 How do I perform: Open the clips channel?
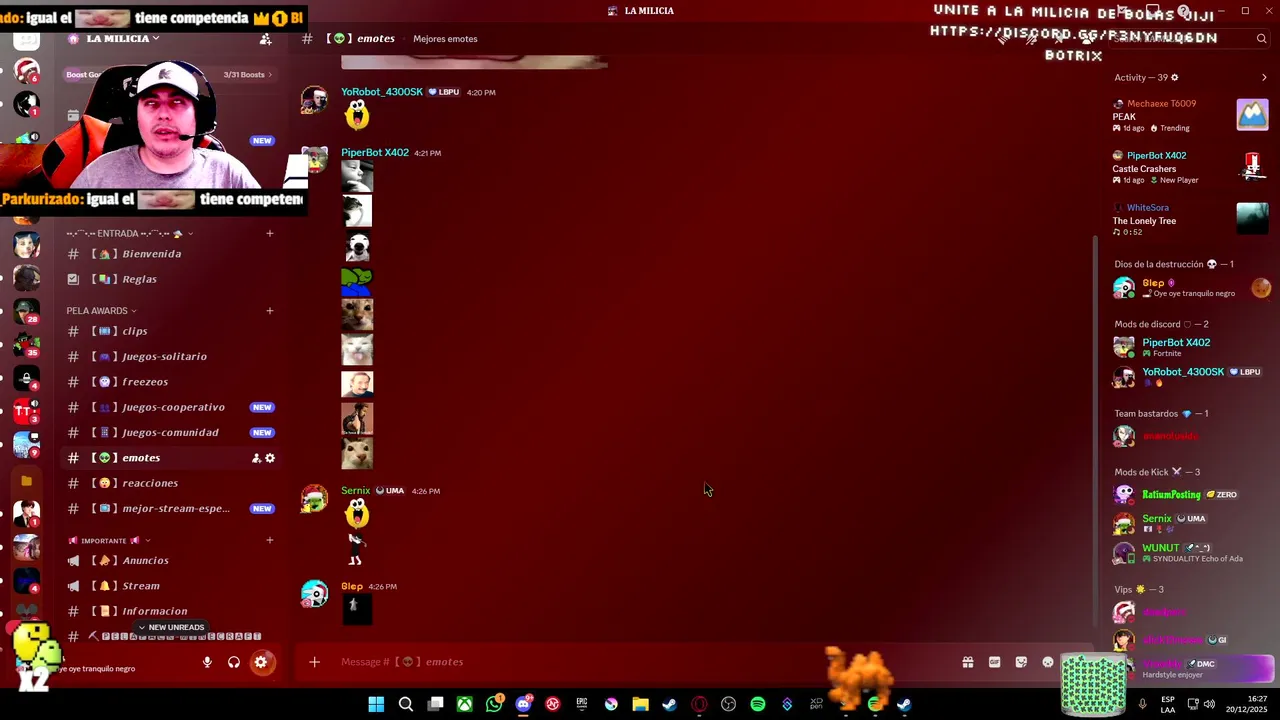pyautogui.click(x=170, y=331)
